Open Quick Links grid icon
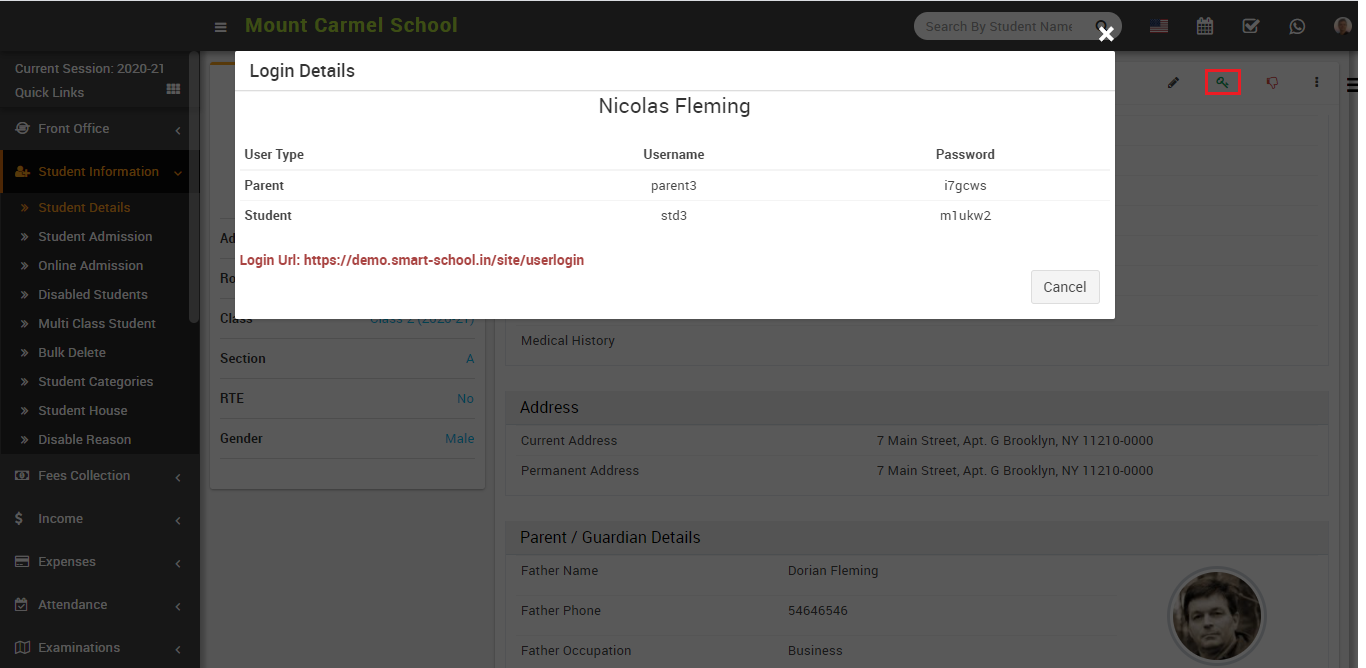 coord(173,90)
